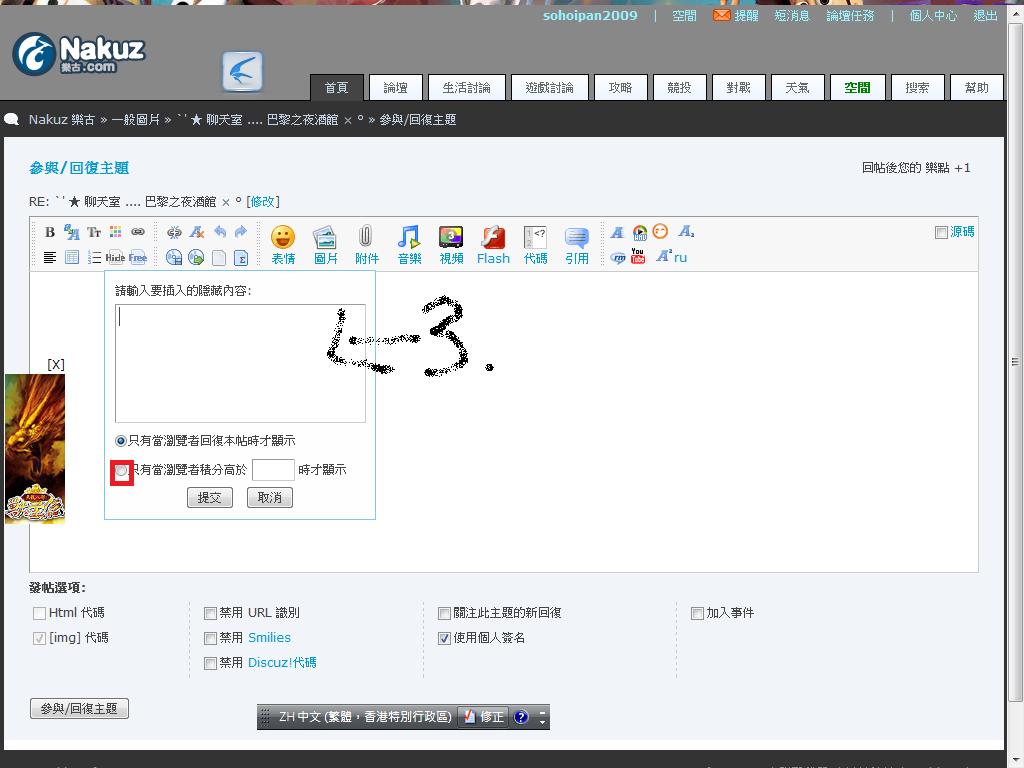Screen dimensions: 1024x768
Task: Open text alignment options
Action: point(50,257)
